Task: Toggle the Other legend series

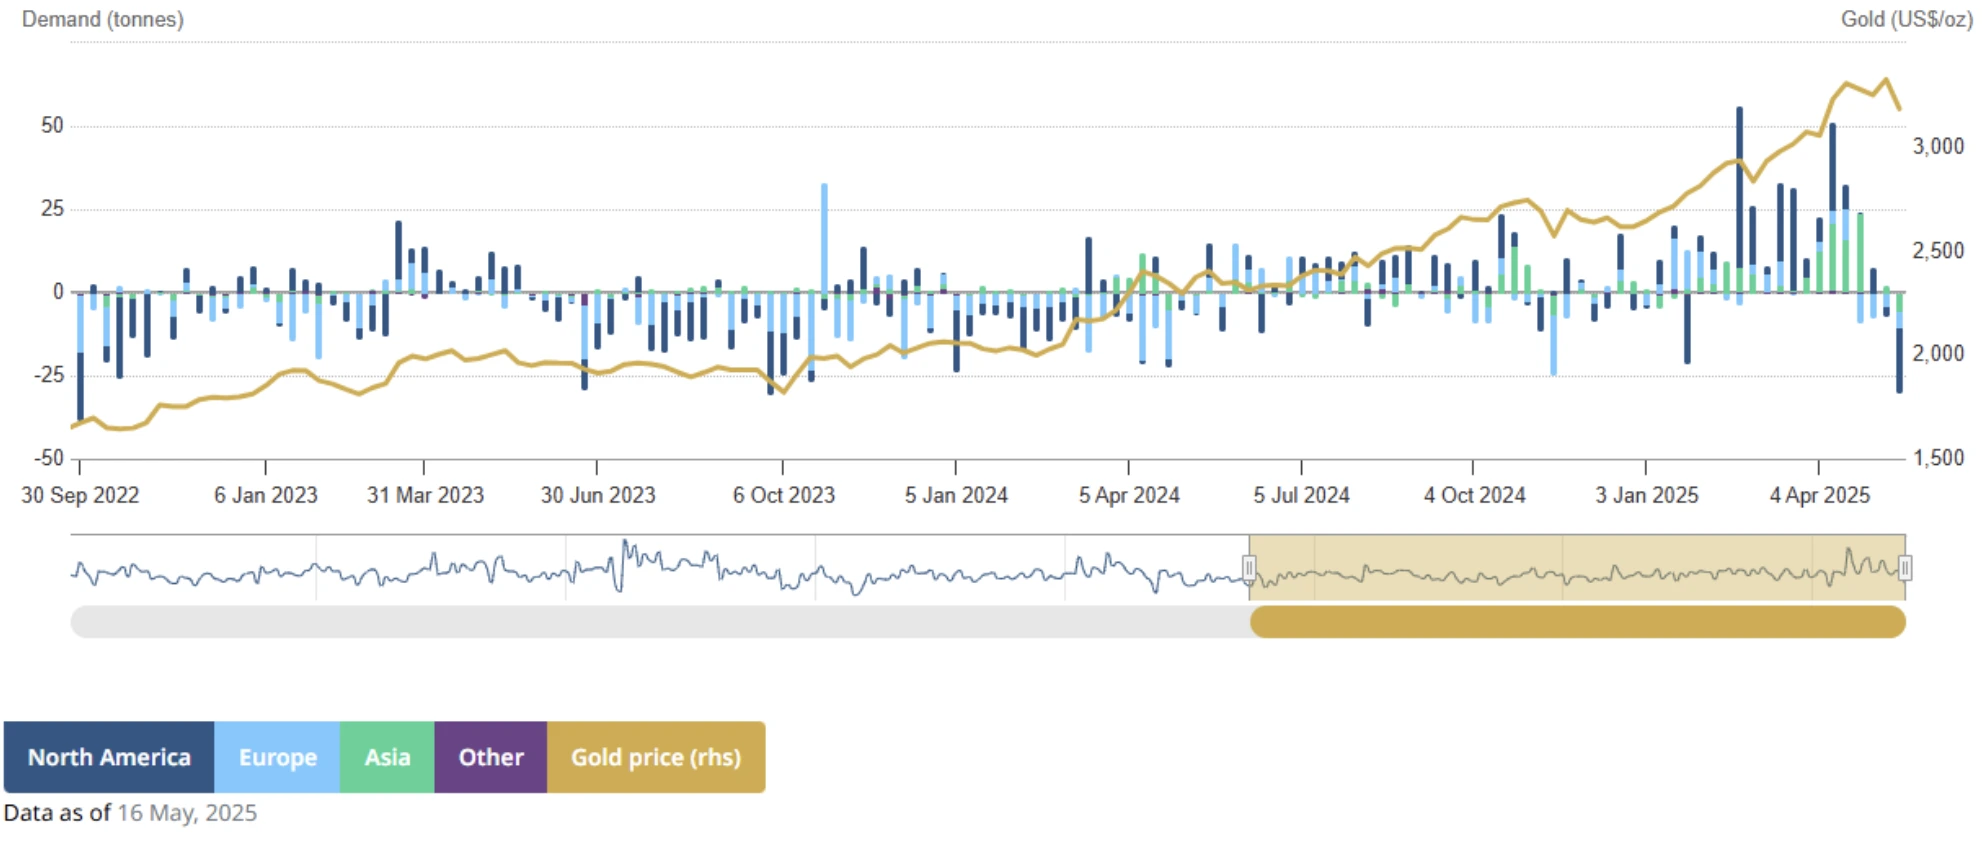Action: point(490,757)
